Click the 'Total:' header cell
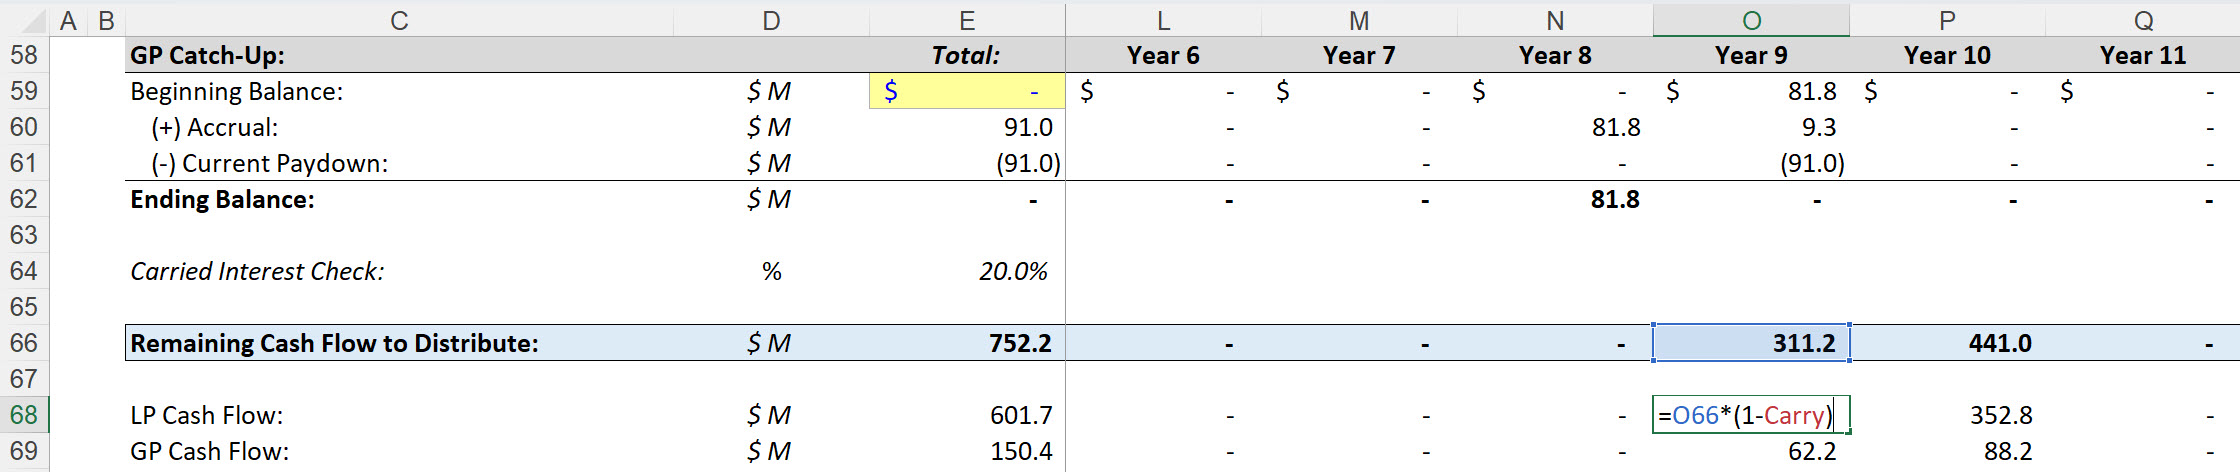This screenshot has width=2240, height=472. pyautogui.click(x=967, y=55)
